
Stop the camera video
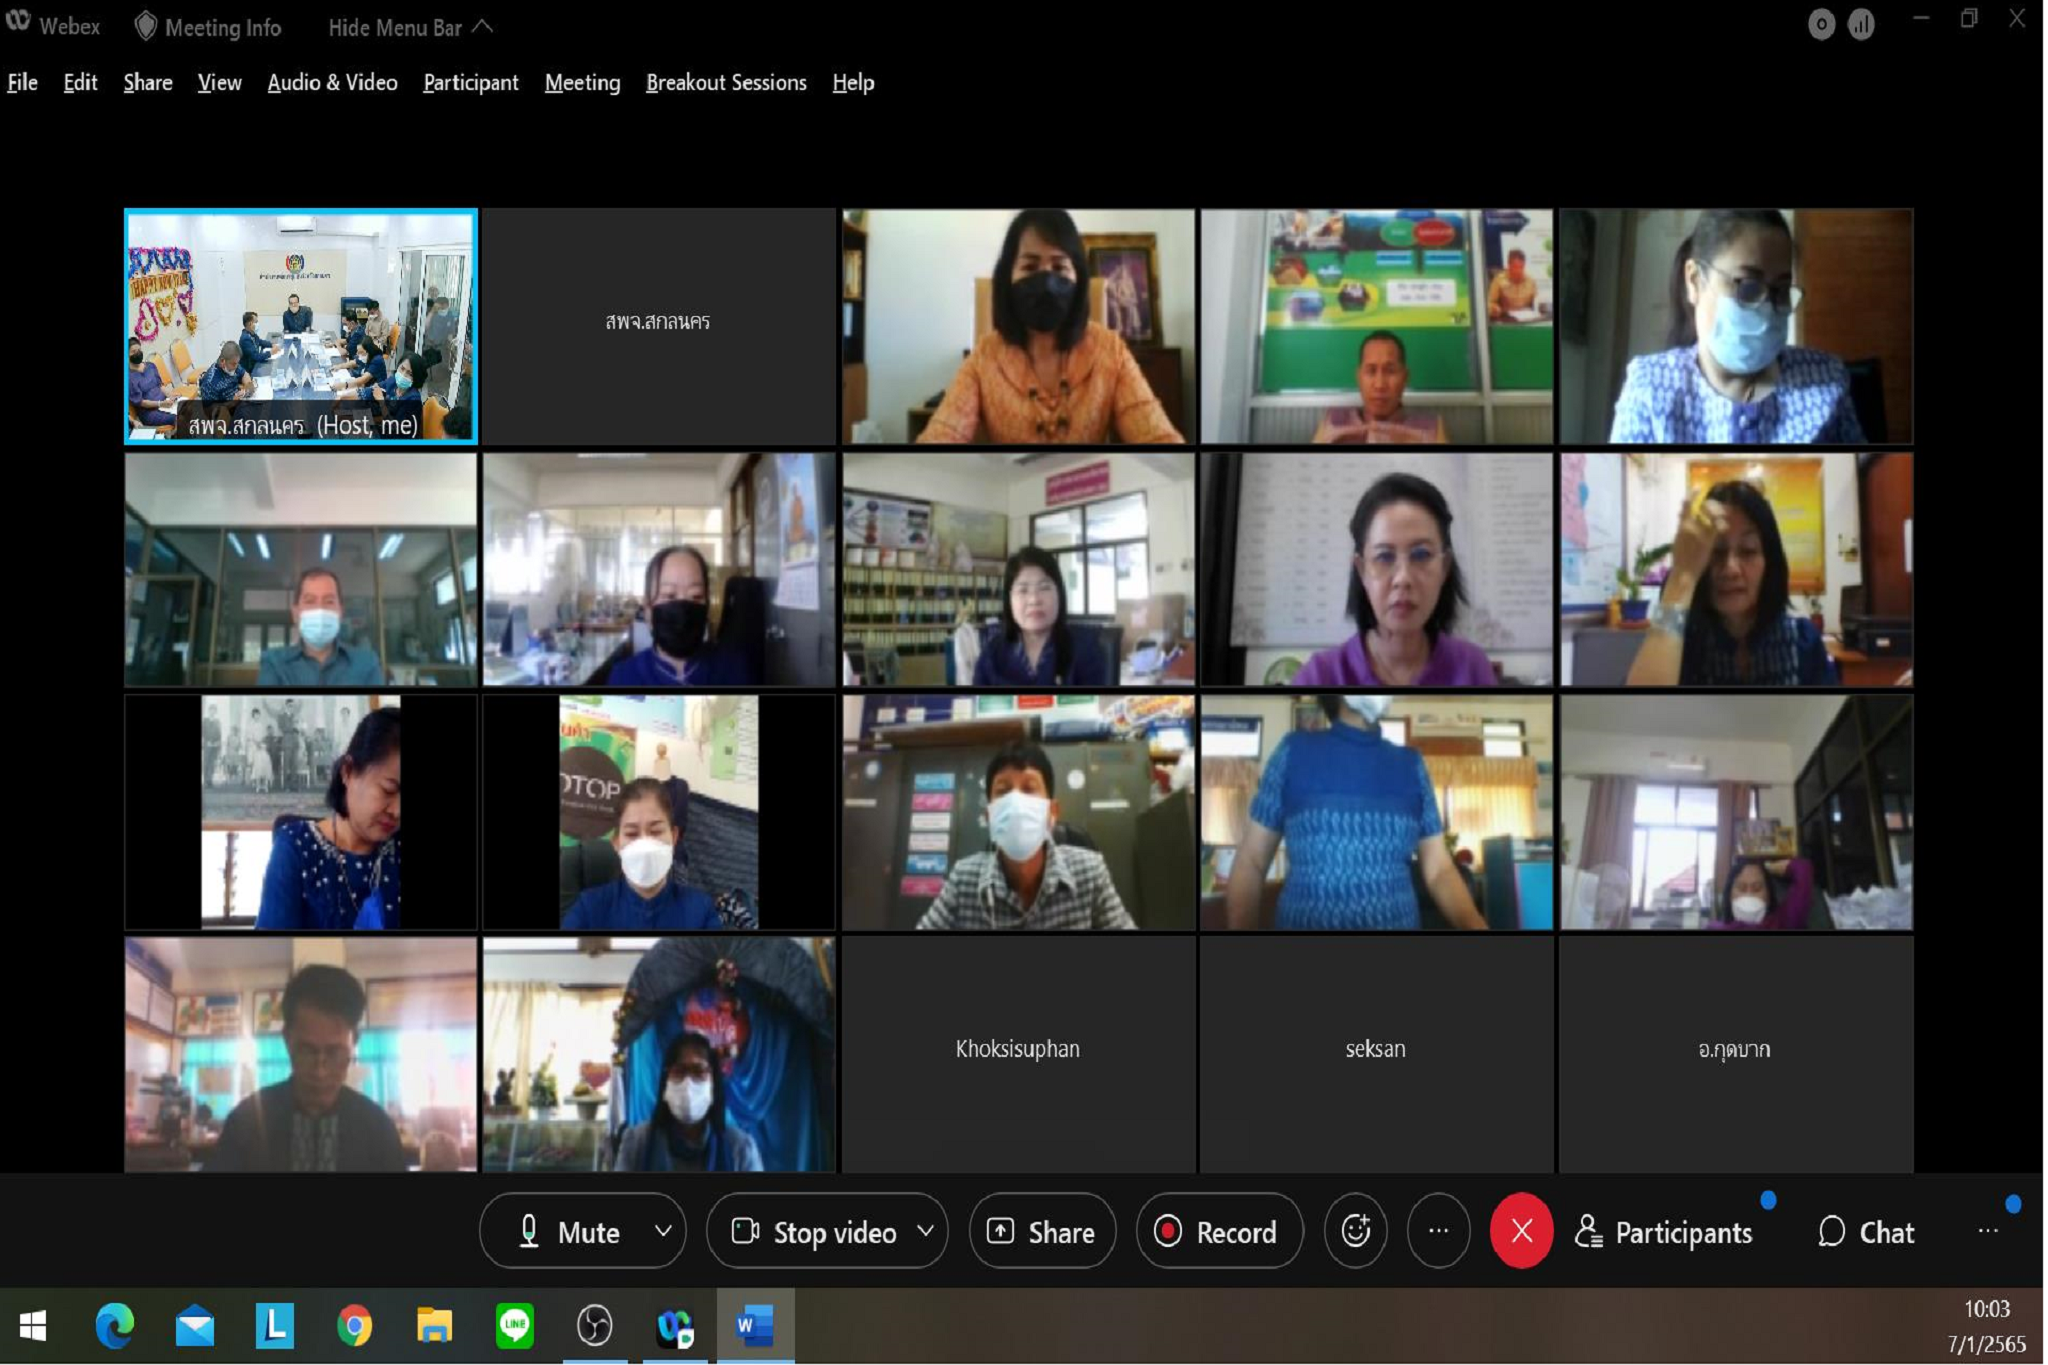814,1231
